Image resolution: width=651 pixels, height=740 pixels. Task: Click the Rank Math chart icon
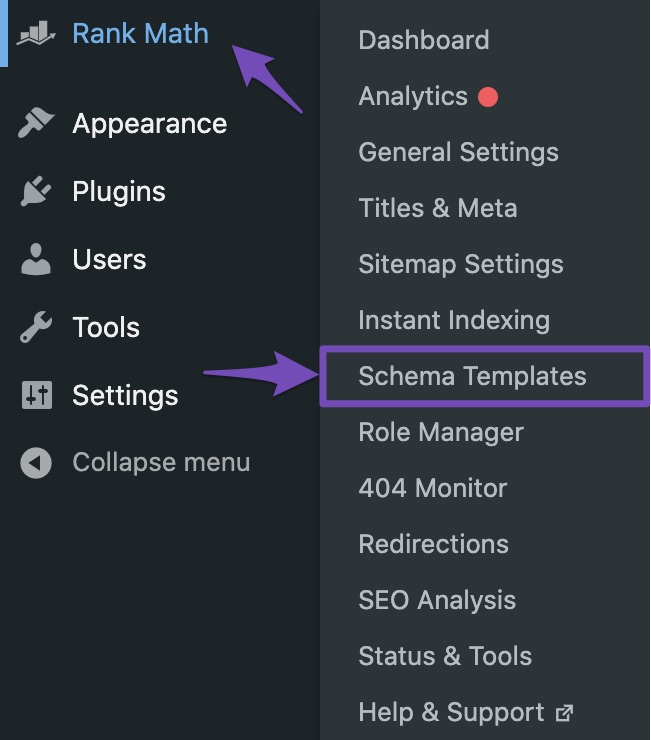(x=37, y=34)
